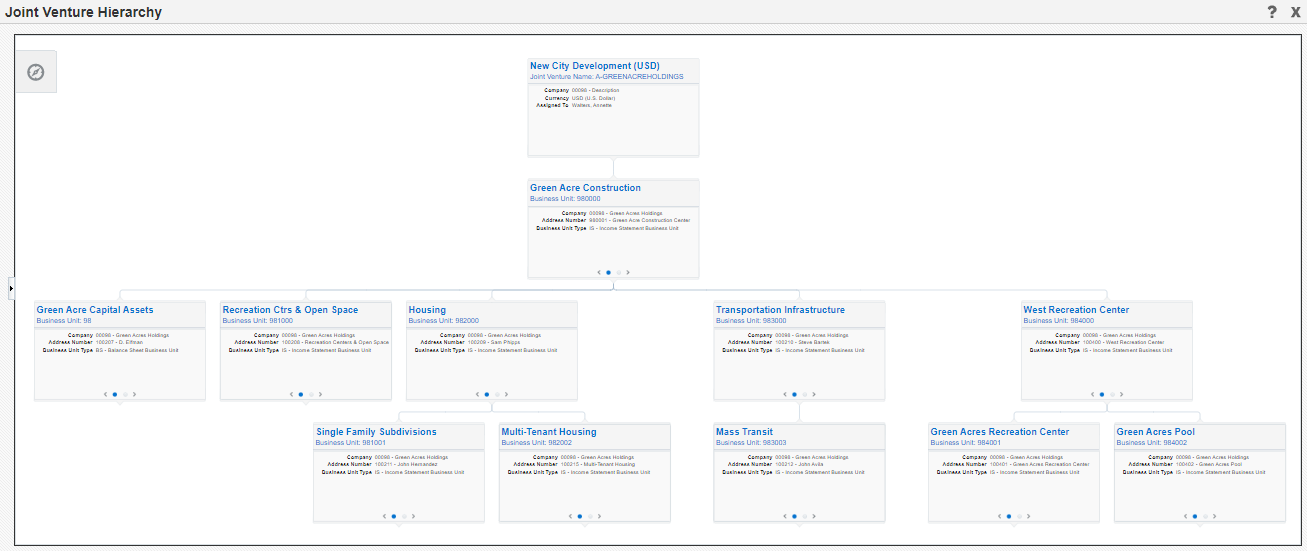Show previous page on Green Acres Recreation Center
Viewport: 1307px width, 551px height.
1000,516
